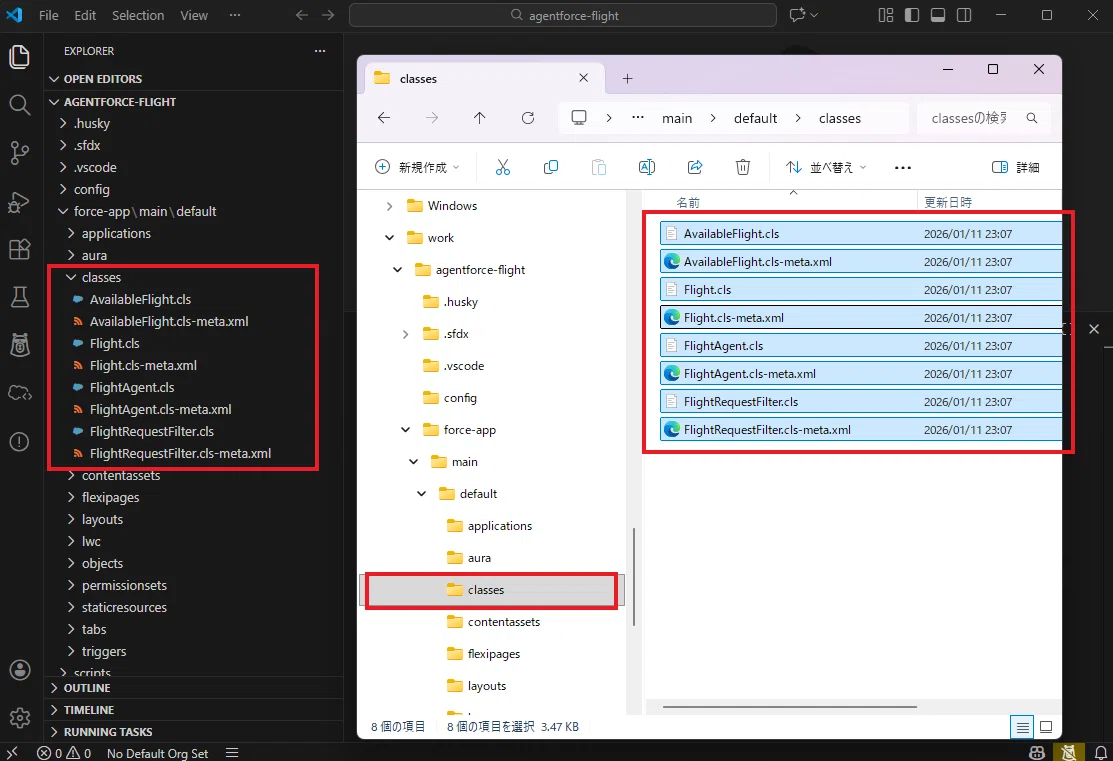Click the 名前 column header
The image size is (1113, 761).
pos(688,202)
